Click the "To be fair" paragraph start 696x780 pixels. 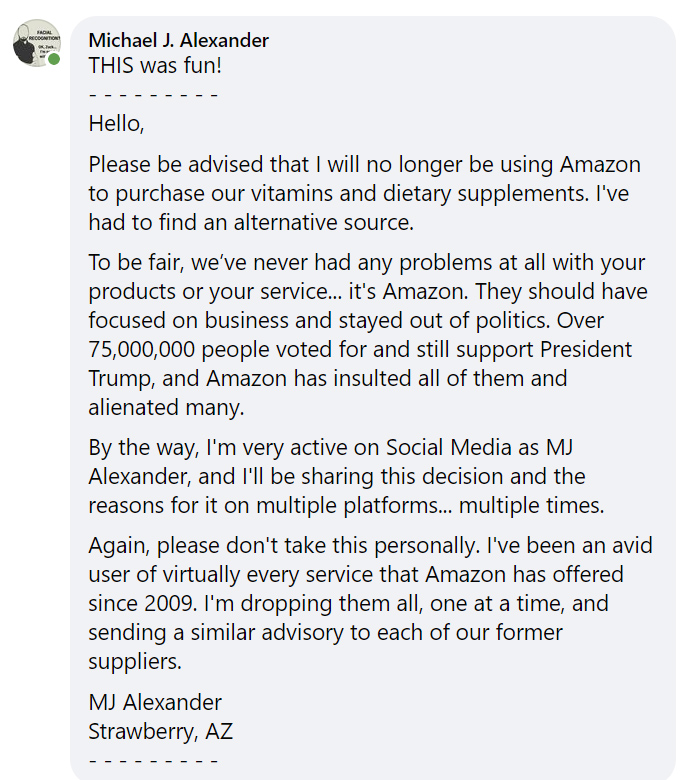click(x=128, y=263)
